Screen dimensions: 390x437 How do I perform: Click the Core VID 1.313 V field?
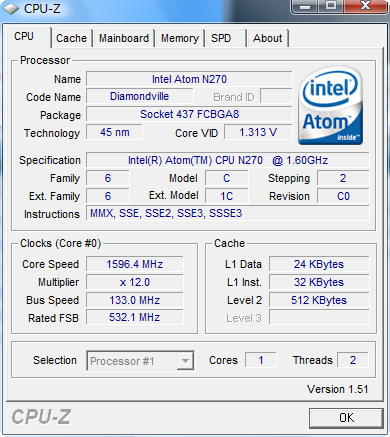[258, 132]
